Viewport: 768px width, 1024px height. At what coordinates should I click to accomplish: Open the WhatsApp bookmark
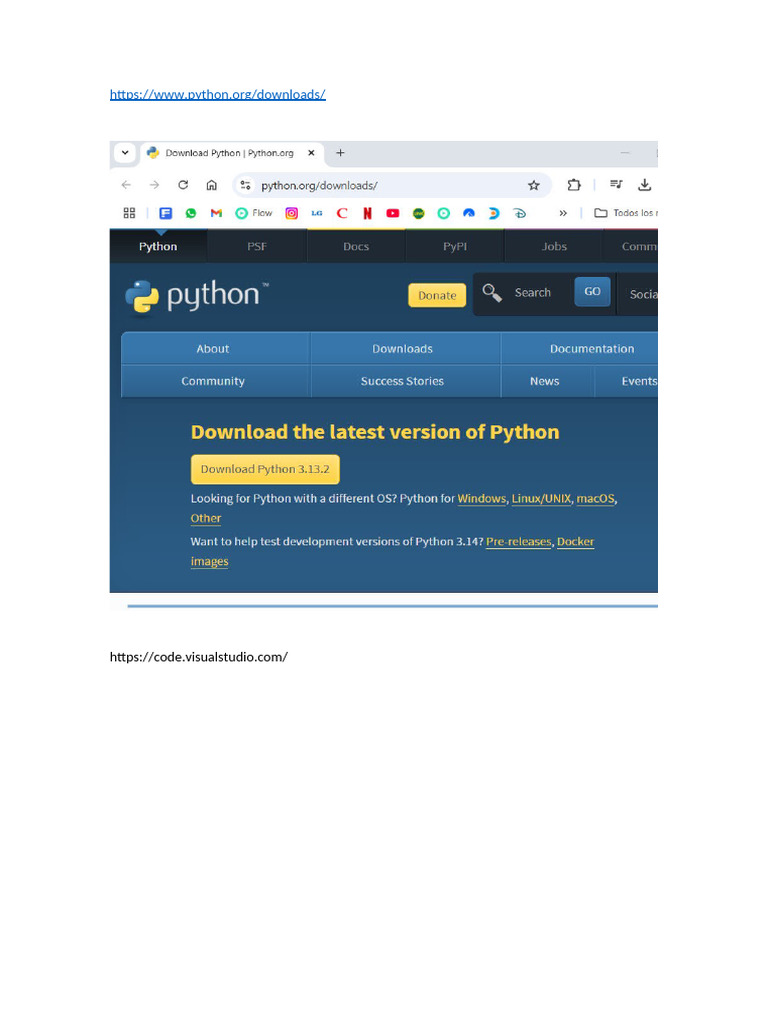point(191,213)
